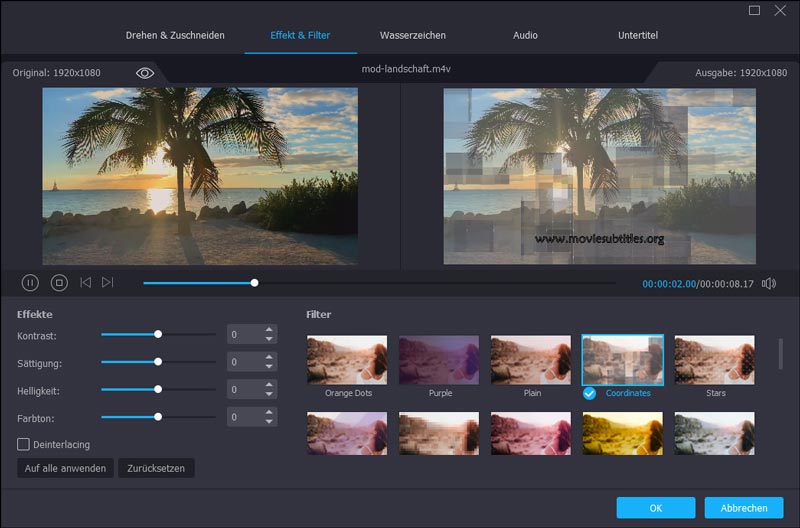This screenshot has width=800, height=528.
Task: Toggle the original preview eye icon
Action: [x=145, y=73]
